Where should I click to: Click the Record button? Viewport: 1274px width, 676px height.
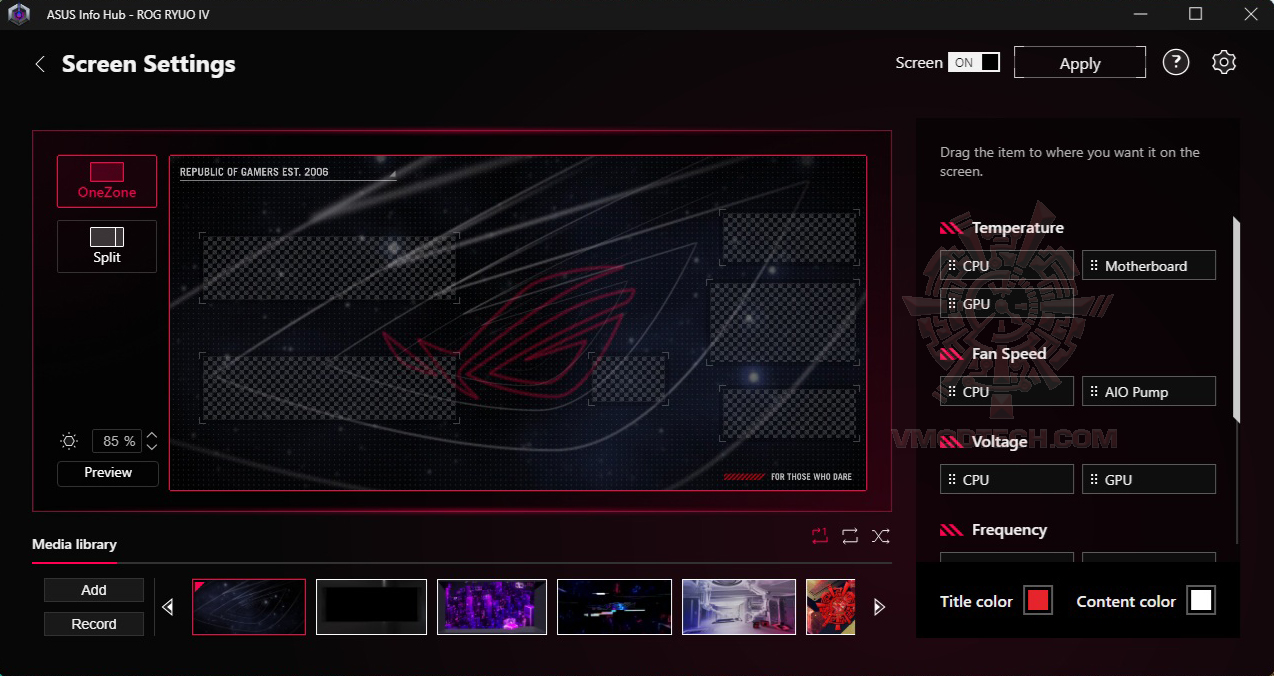94,624
